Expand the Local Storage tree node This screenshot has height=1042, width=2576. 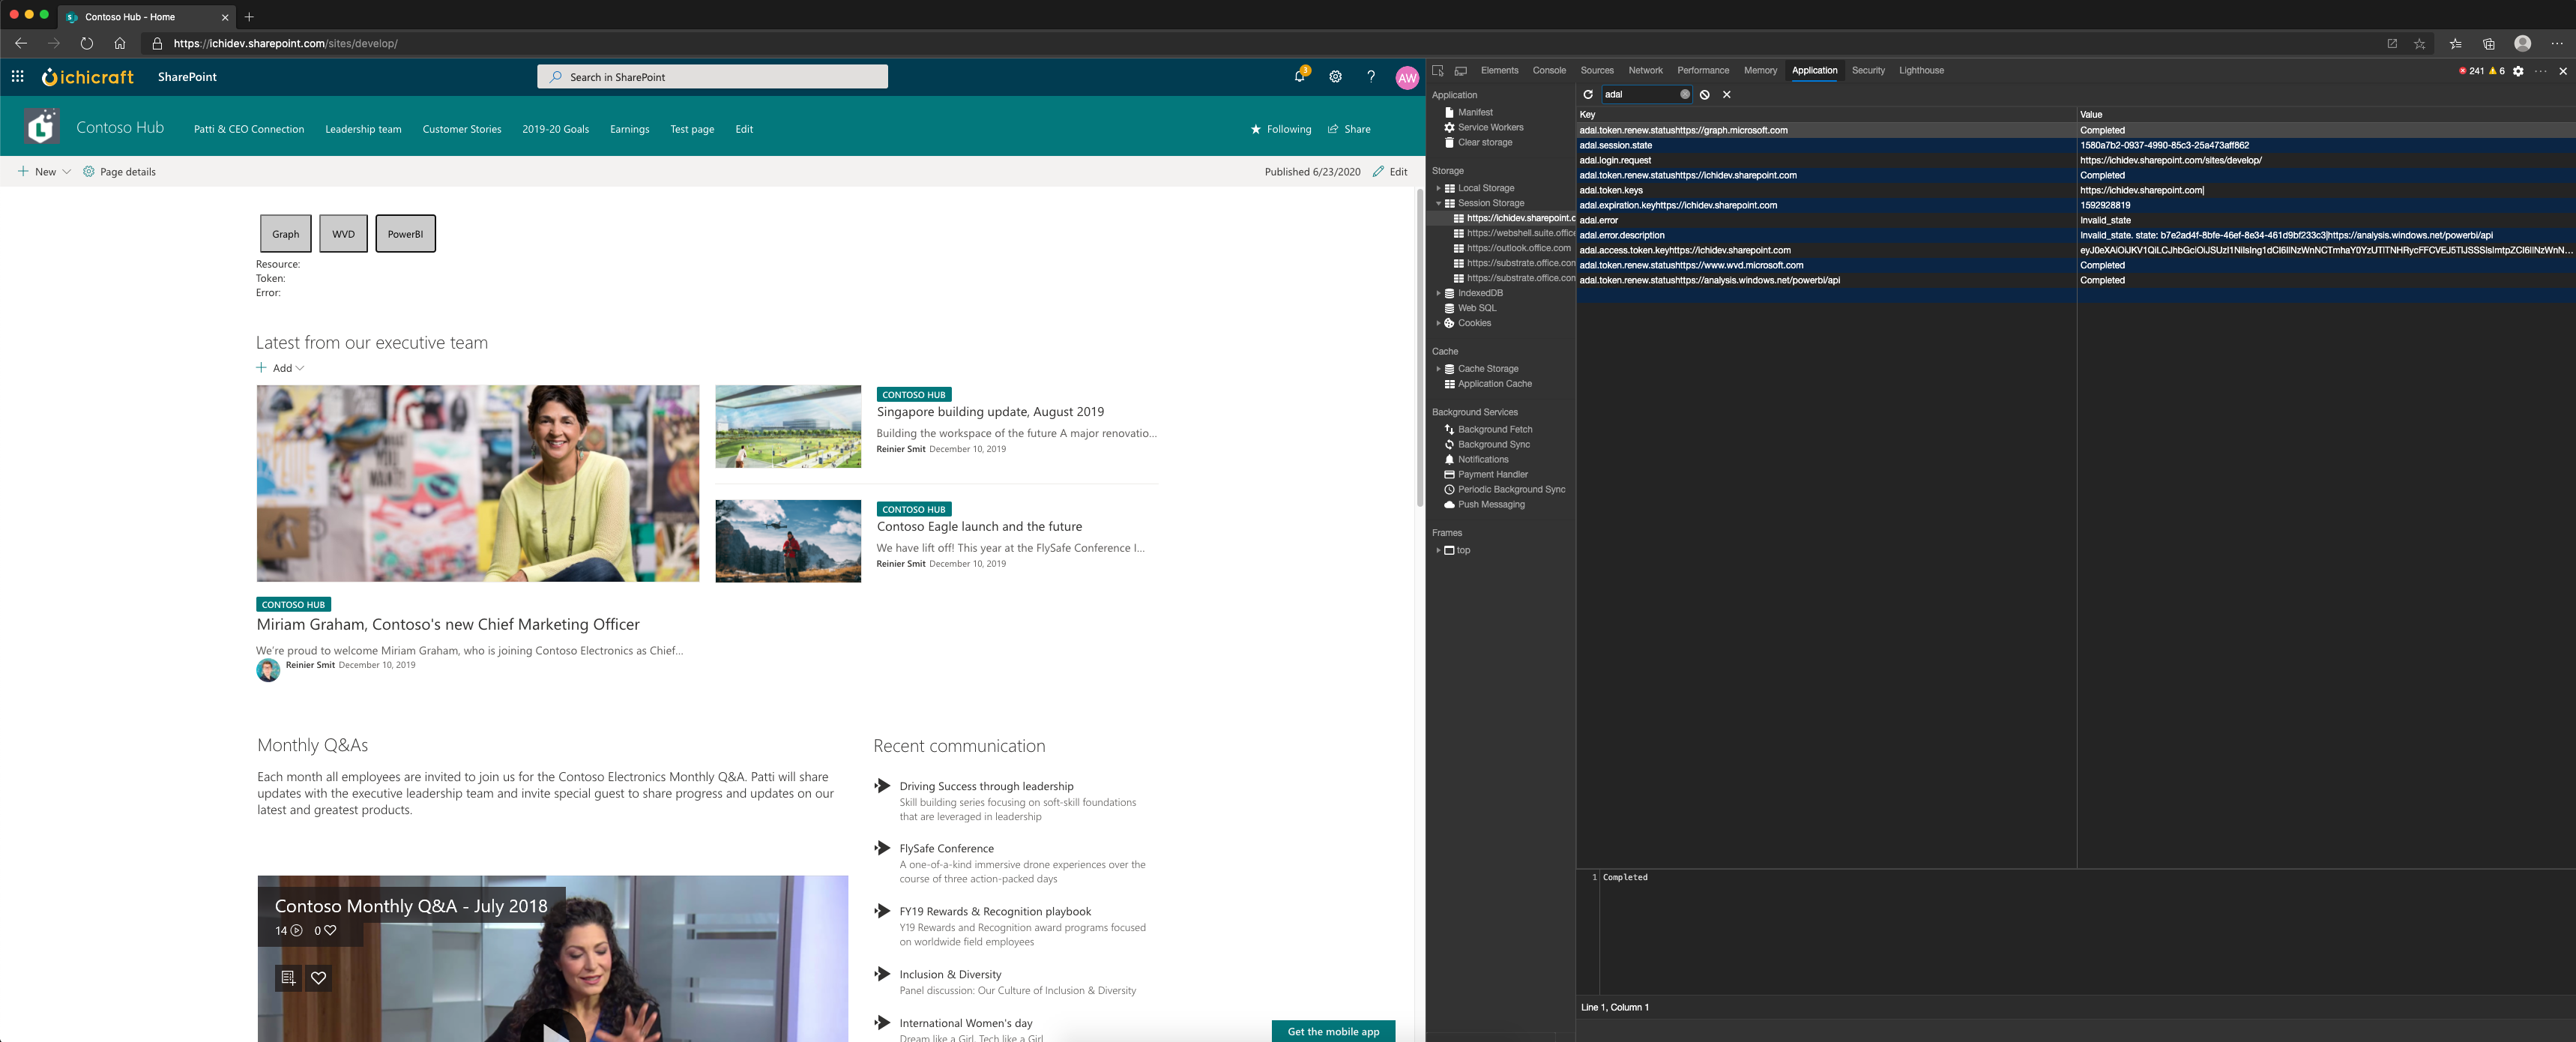pos(1438,188)
